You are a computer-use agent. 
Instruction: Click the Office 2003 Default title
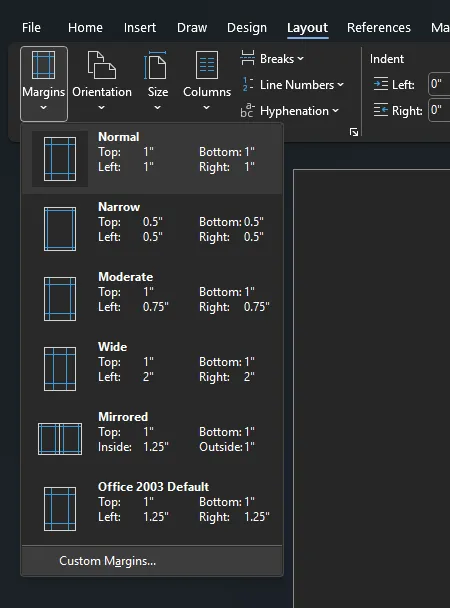click(x=153, y=487)
